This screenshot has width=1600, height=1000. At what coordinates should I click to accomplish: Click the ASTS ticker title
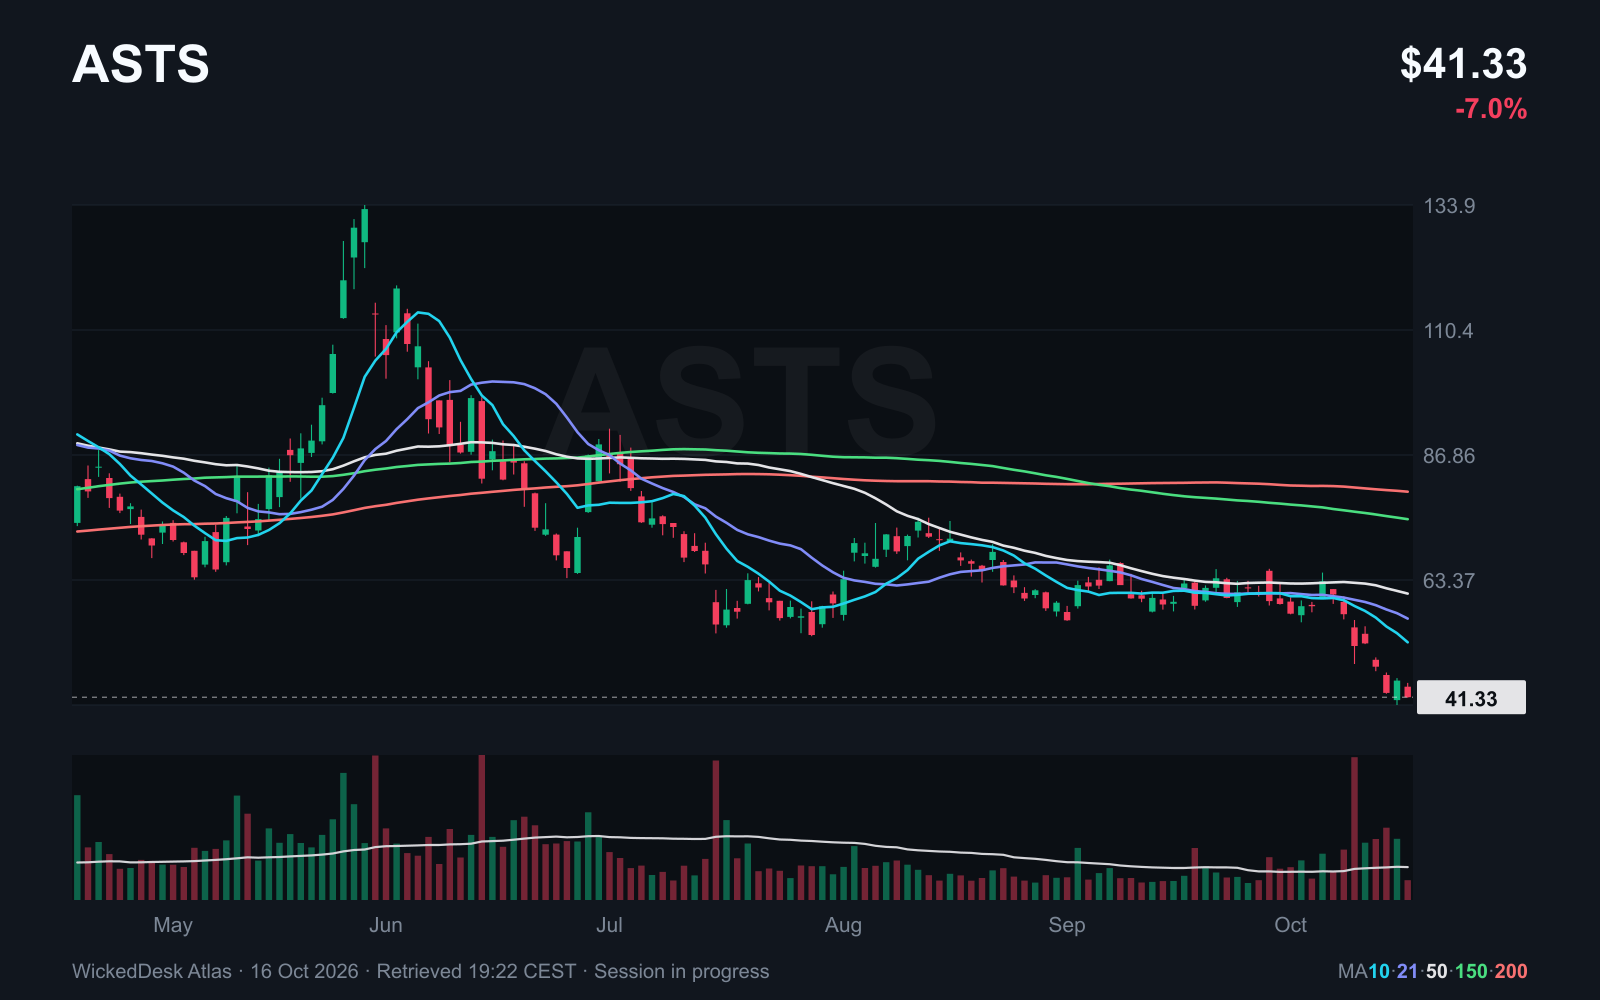(x=141, y=64)
